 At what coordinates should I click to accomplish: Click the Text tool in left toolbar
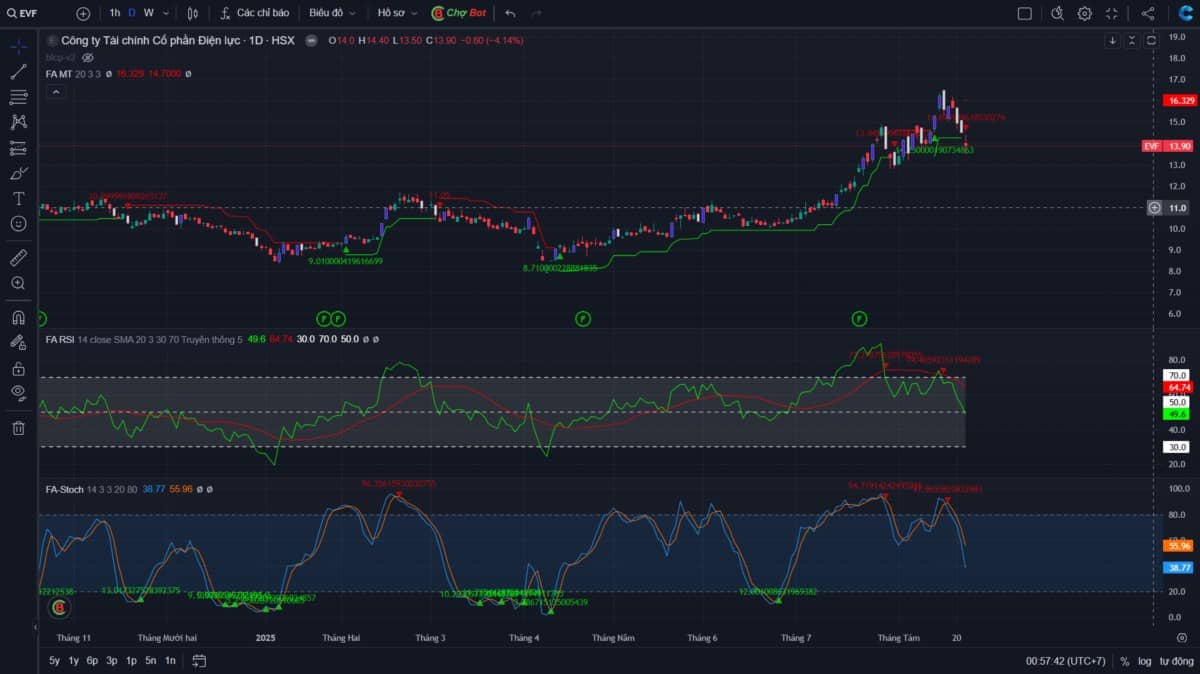(x=18, y=198)
